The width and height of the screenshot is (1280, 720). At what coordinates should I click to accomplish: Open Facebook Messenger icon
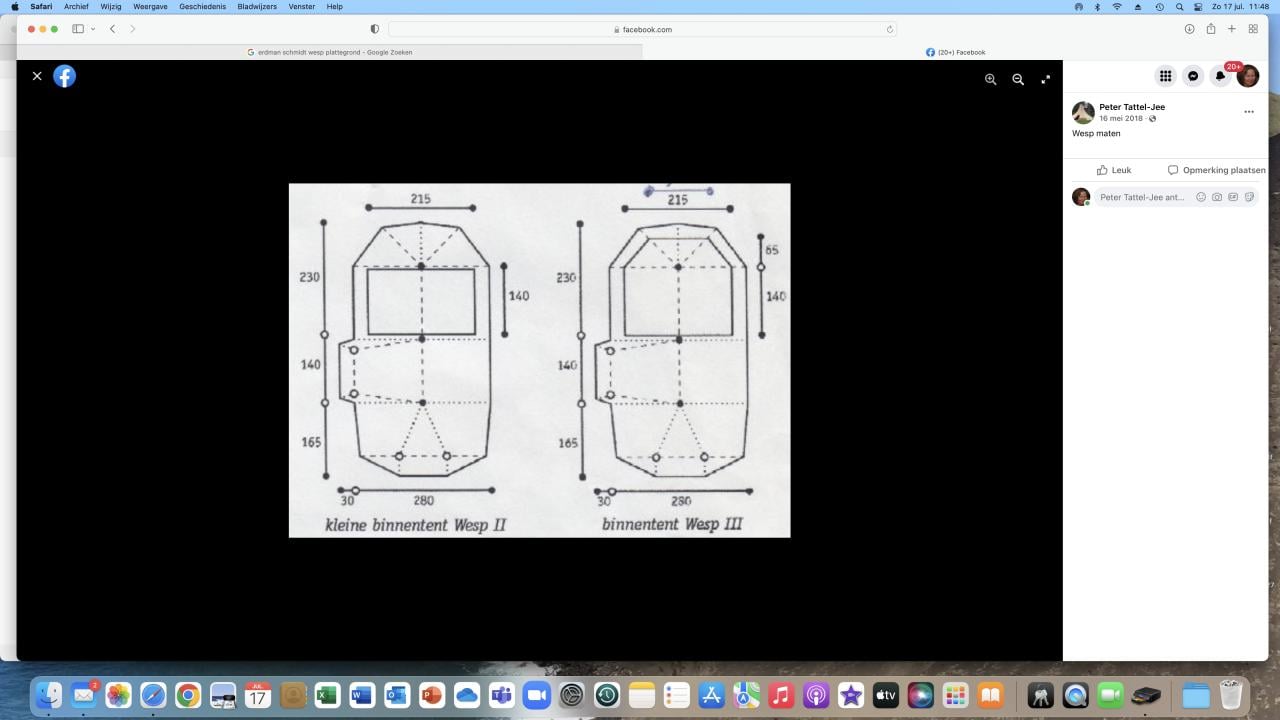click(1193, 76)
